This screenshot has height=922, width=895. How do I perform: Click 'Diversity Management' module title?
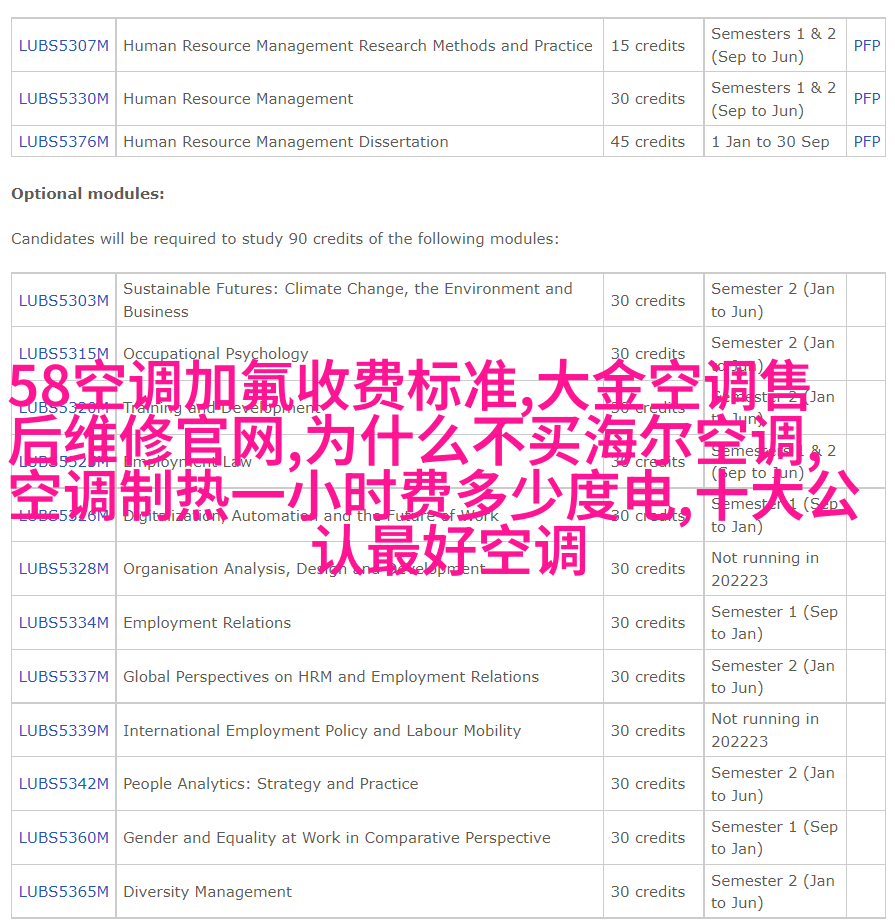[208, 891]
